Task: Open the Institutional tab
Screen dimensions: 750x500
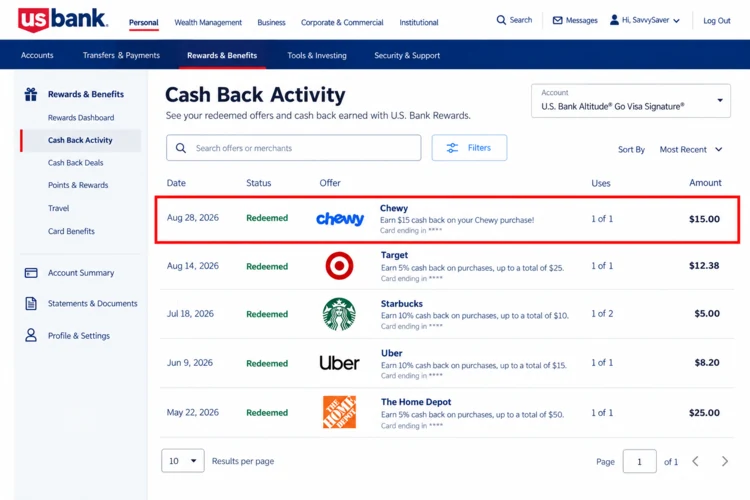Action: (419, 22)
